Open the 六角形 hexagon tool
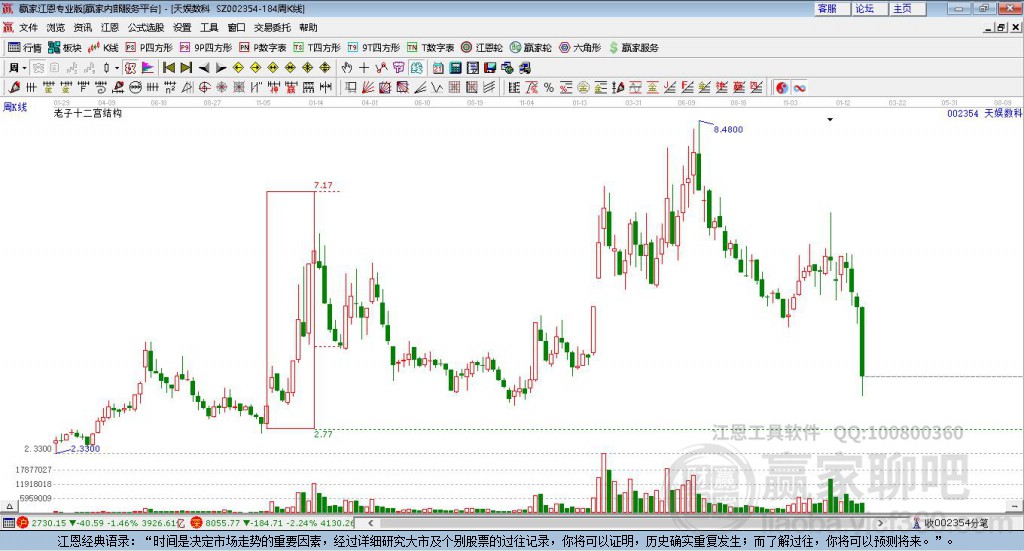This screenshot has width=1024, height=551. click(x=580, y=48)
